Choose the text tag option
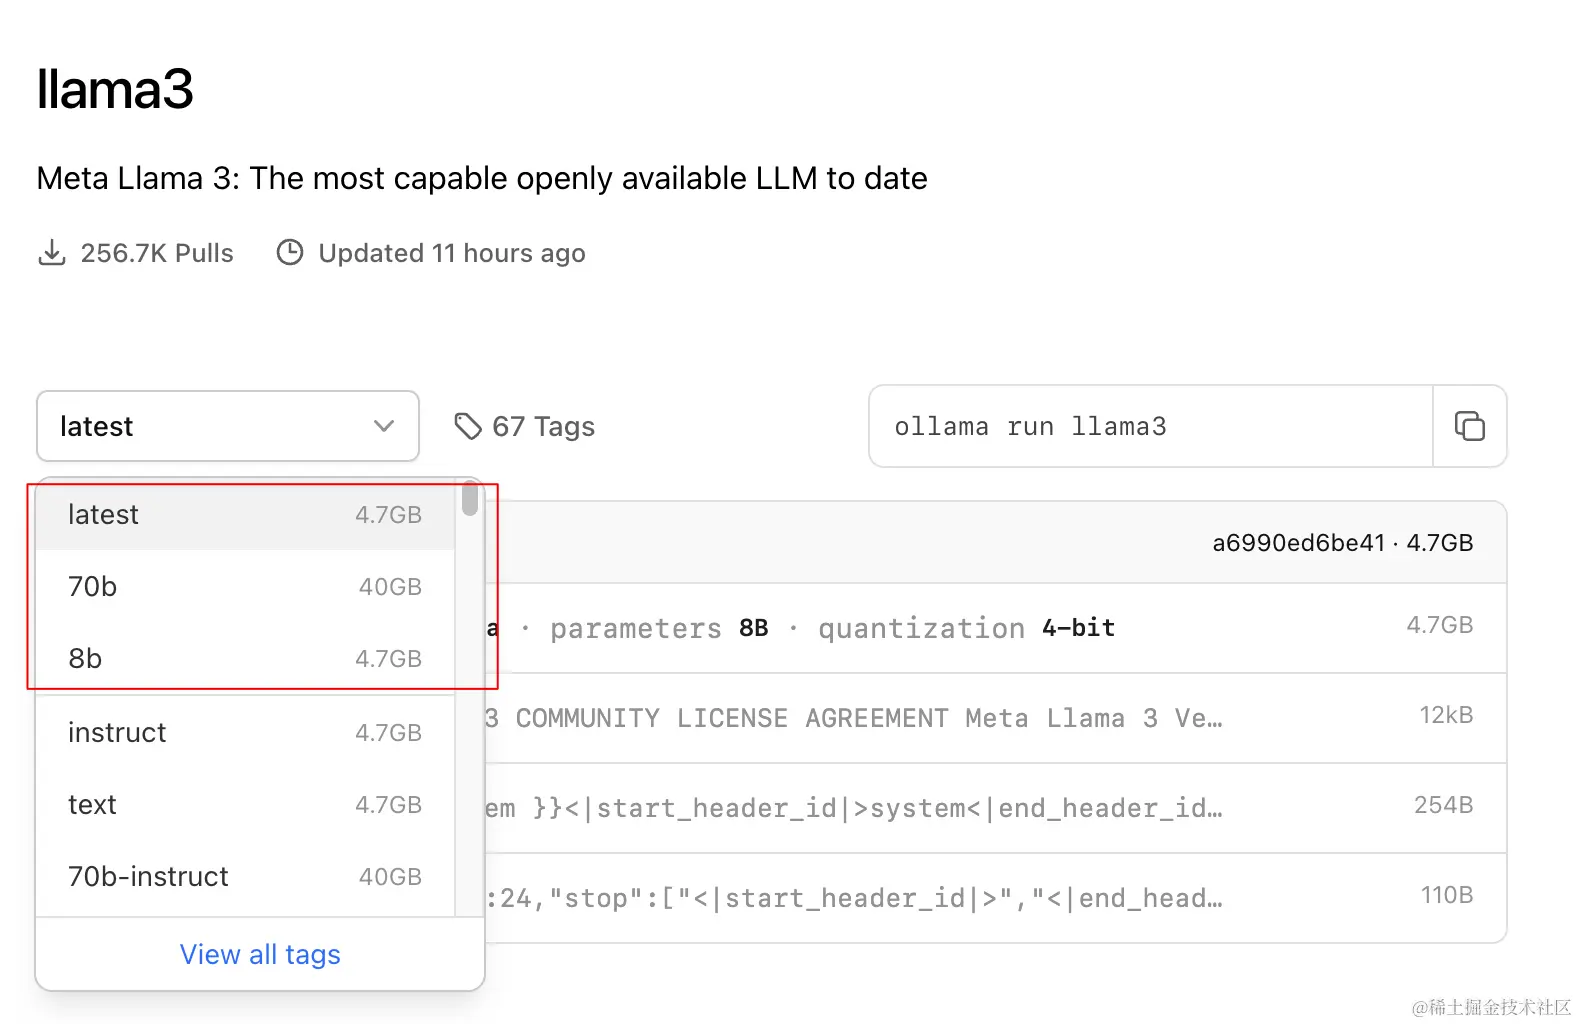 click(245, 804)
